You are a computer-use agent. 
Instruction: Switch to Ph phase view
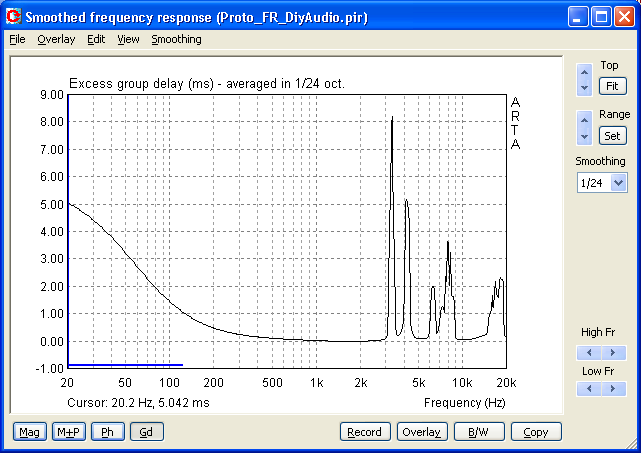[108, 432]
